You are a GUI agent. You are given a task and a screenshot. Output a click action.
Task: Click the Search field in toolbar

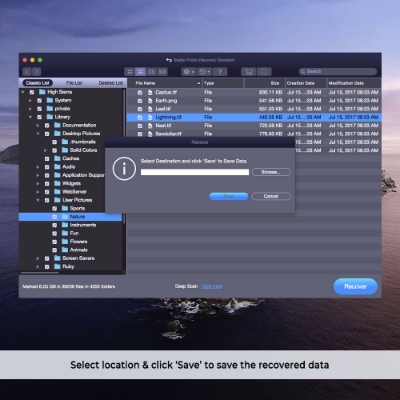[338, 72]
